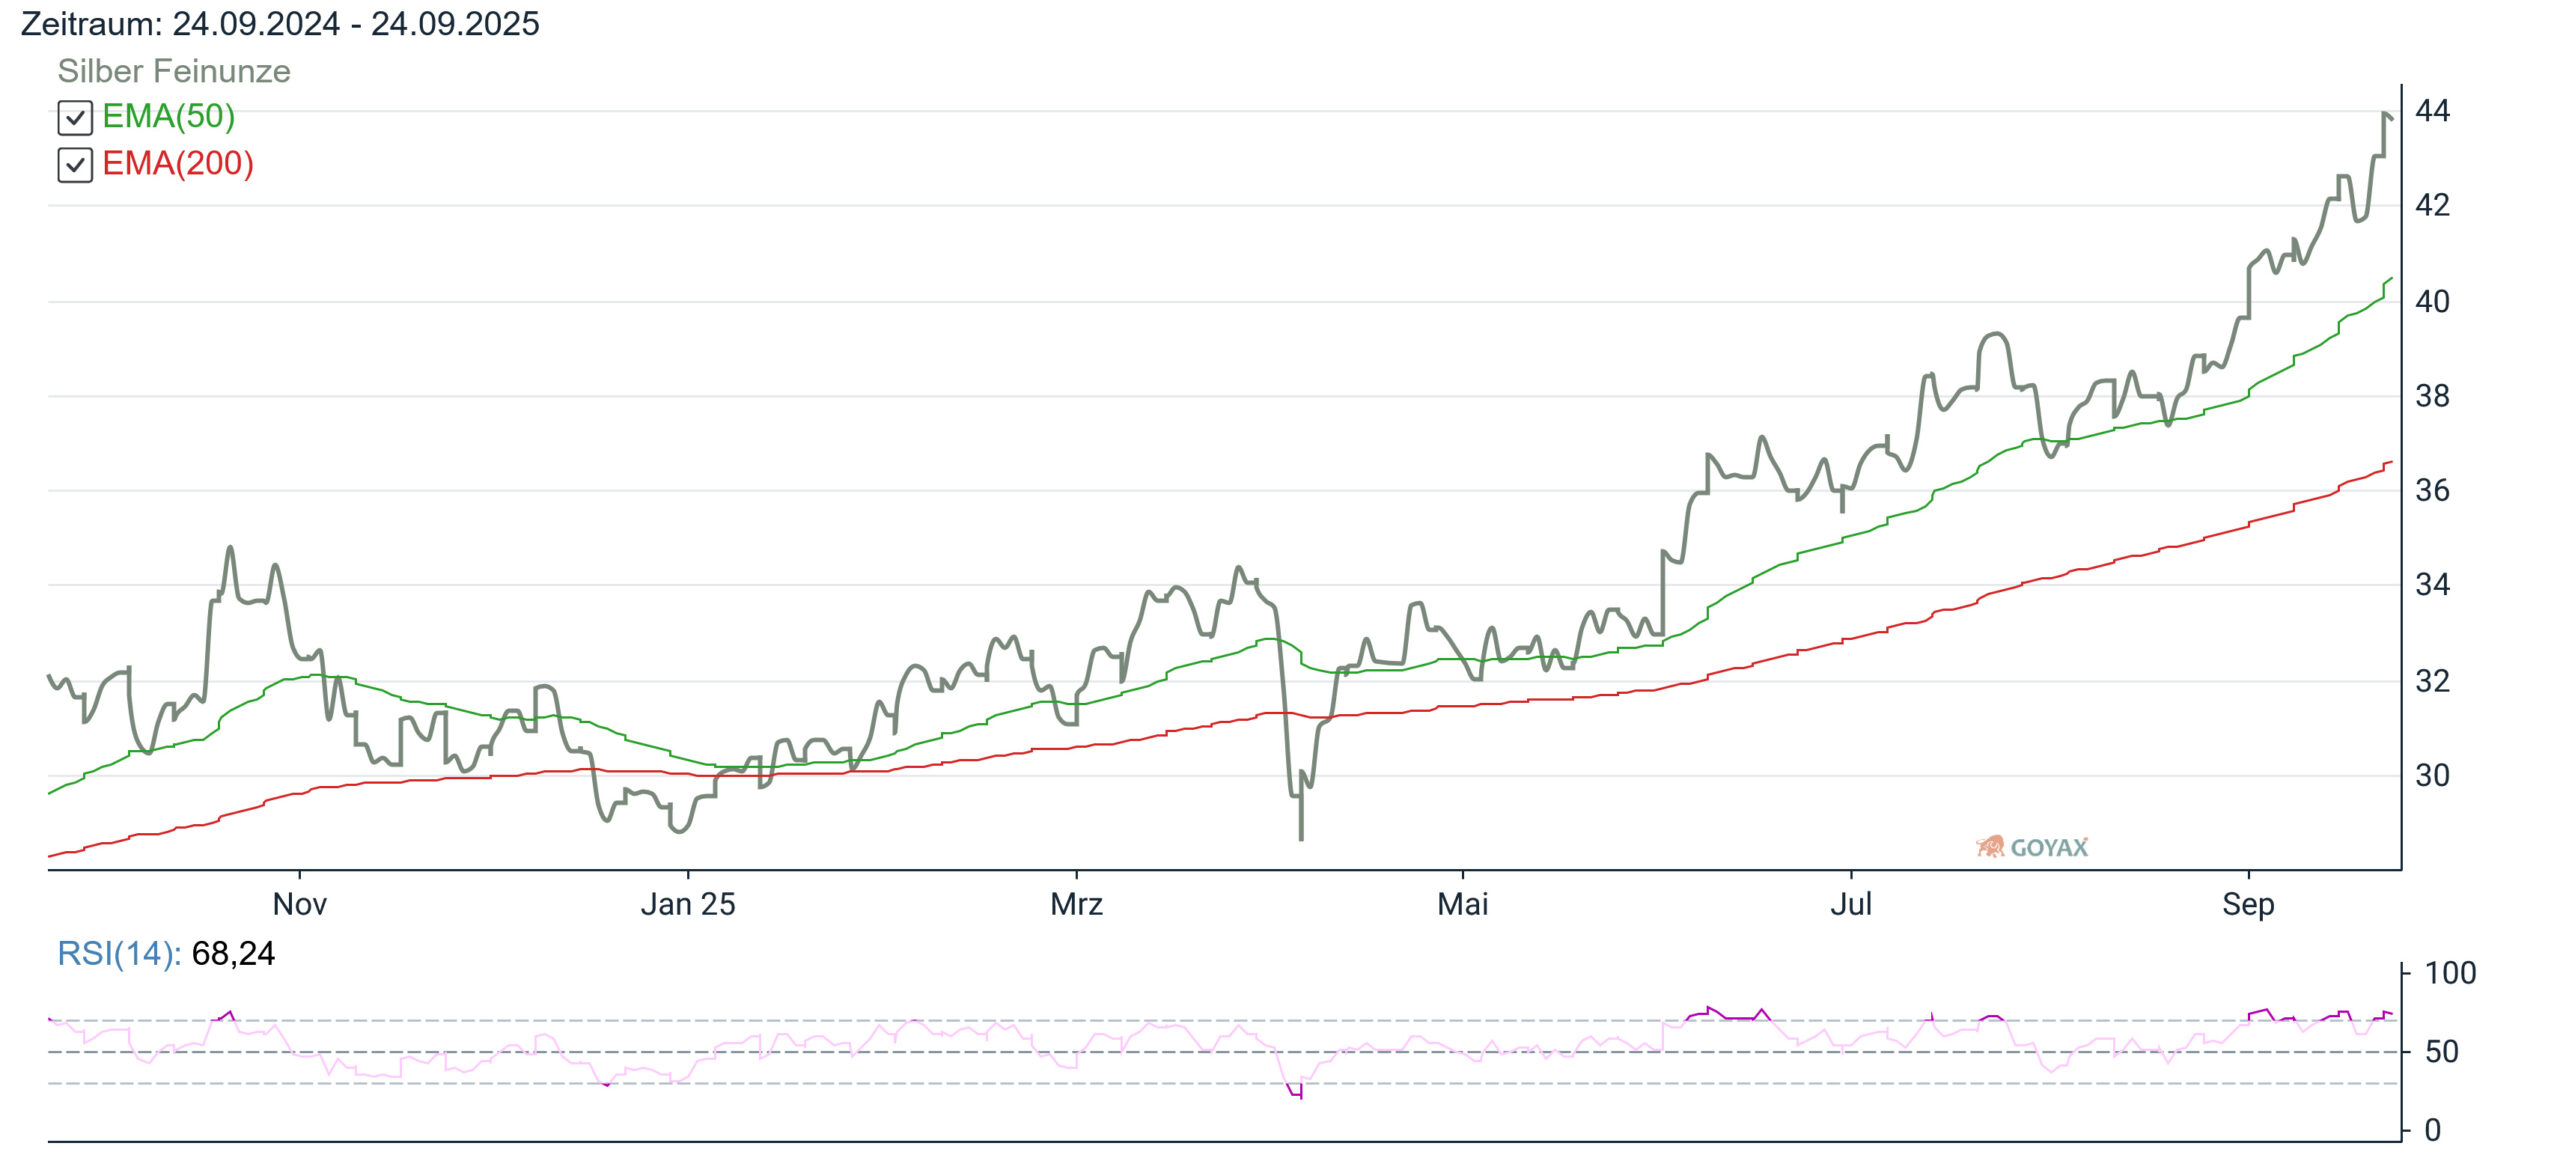
Task: Click the 50 value on RSI axis
Action: (x=2442, y=1052)
